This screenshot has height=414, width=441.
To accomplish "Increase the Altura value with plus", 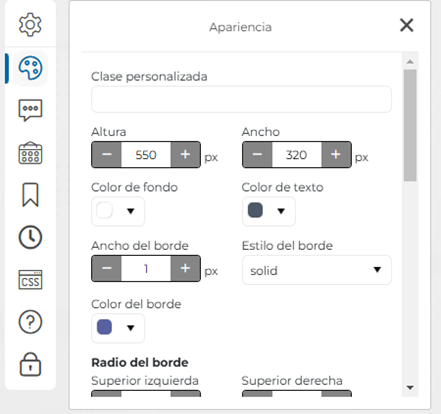I will click(185, 155).
